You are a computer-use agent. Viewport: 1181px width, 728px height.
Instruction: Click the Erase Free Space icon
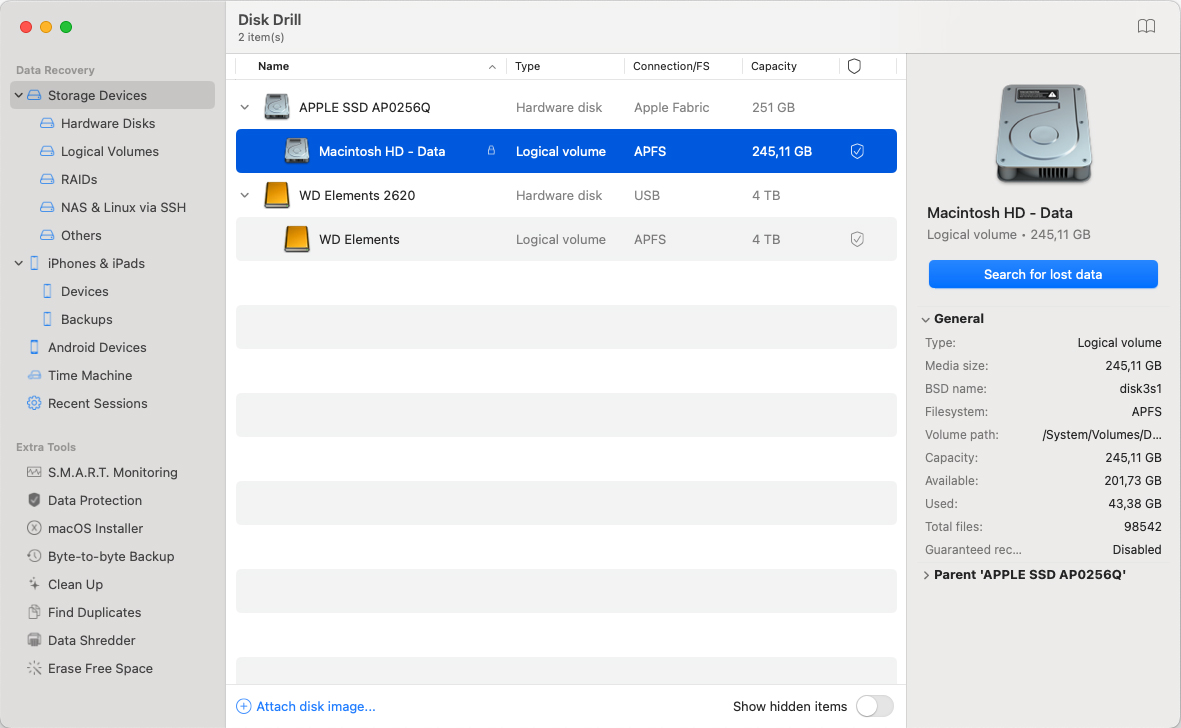coord(34,668)
